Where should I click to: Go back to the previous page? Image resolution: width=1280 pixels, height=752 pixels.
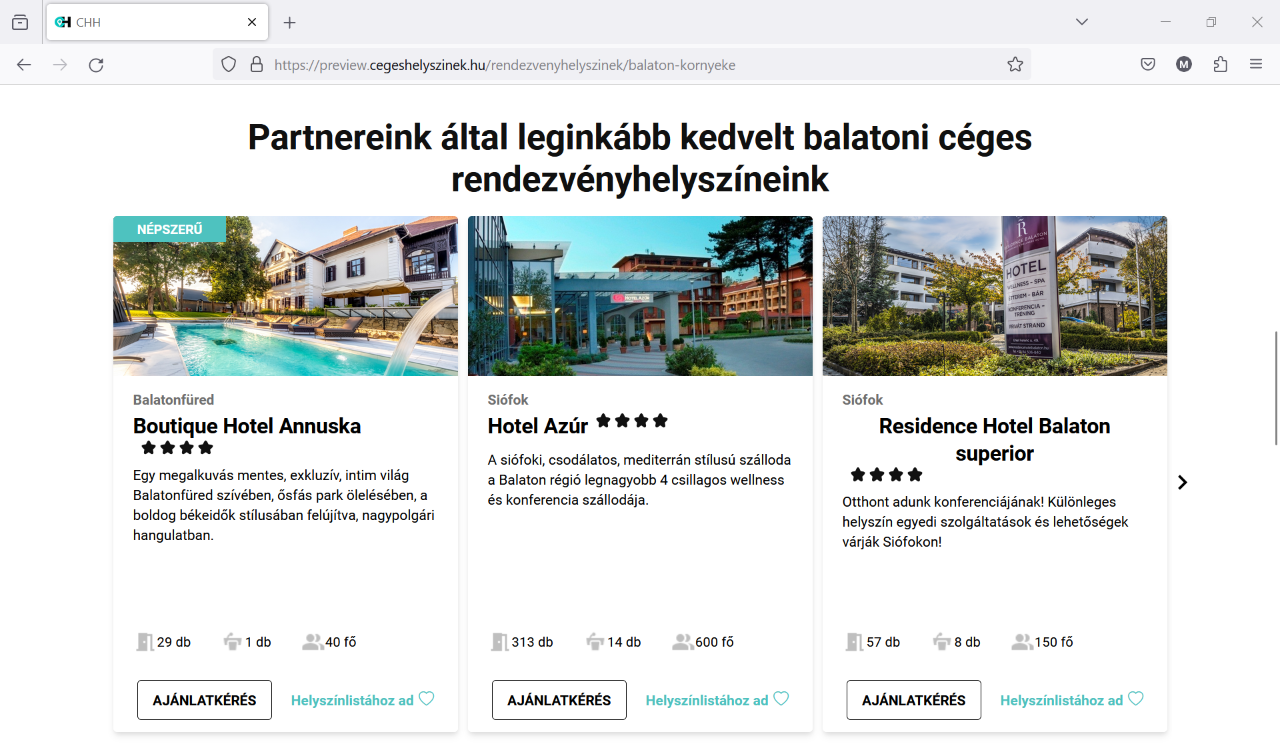pos(24,65)
